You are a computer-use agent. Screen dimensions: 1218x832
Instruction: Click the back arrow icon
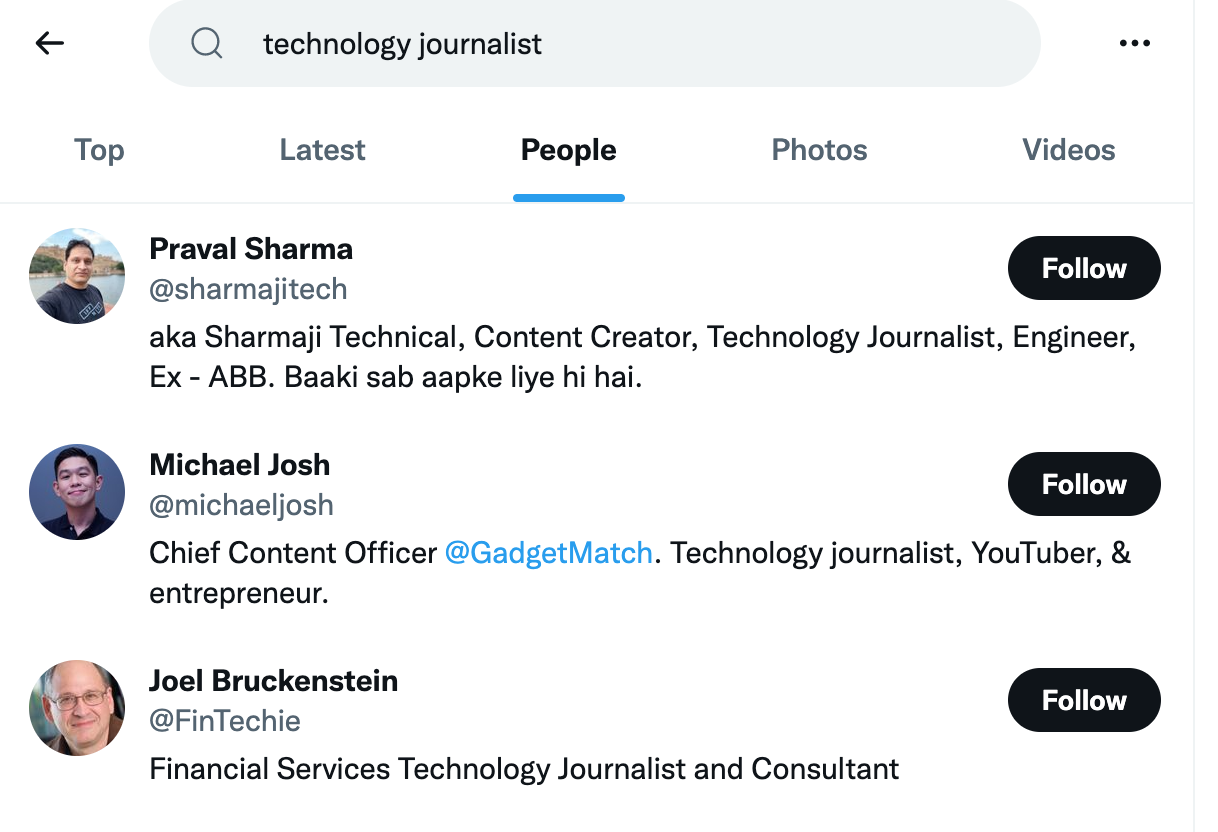(x=49, y=43)
